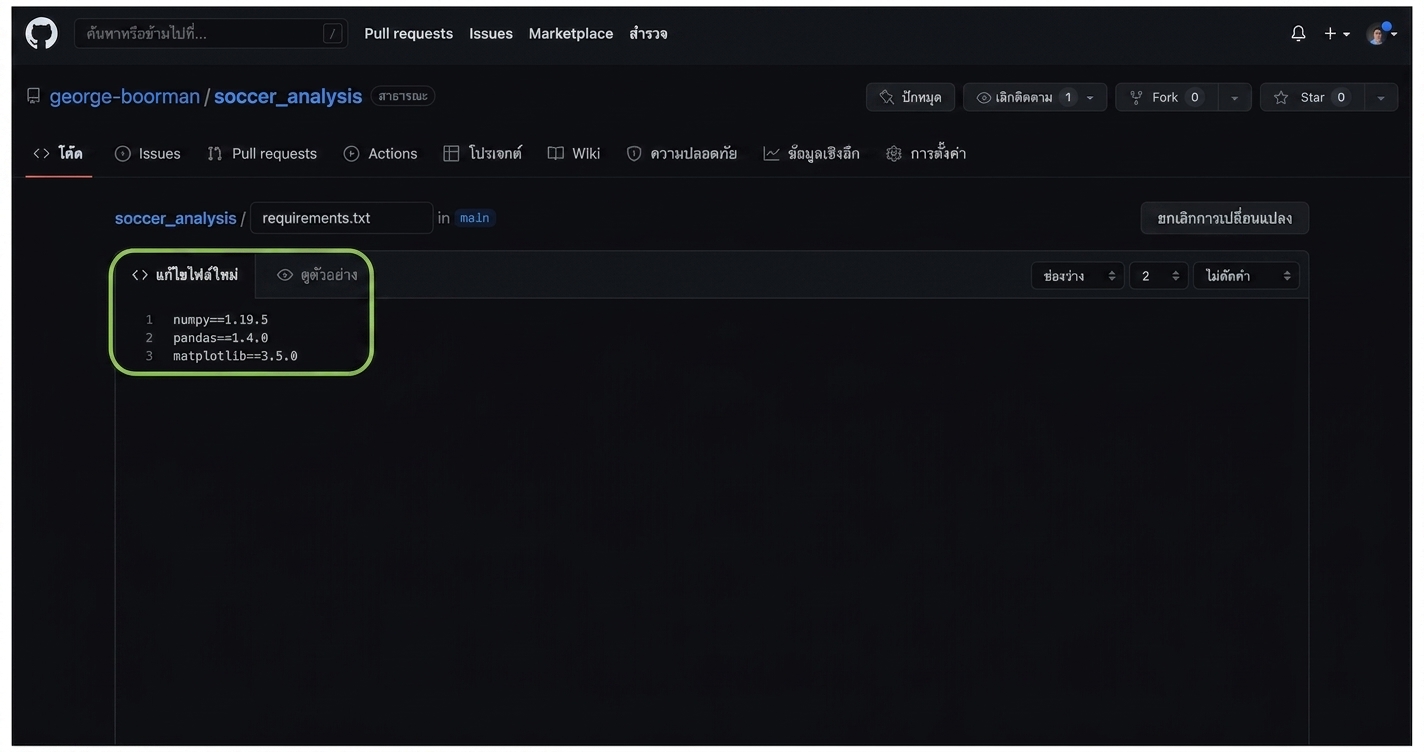Click the main branch label
1424x752 pixels.
(x=475, y=218)
